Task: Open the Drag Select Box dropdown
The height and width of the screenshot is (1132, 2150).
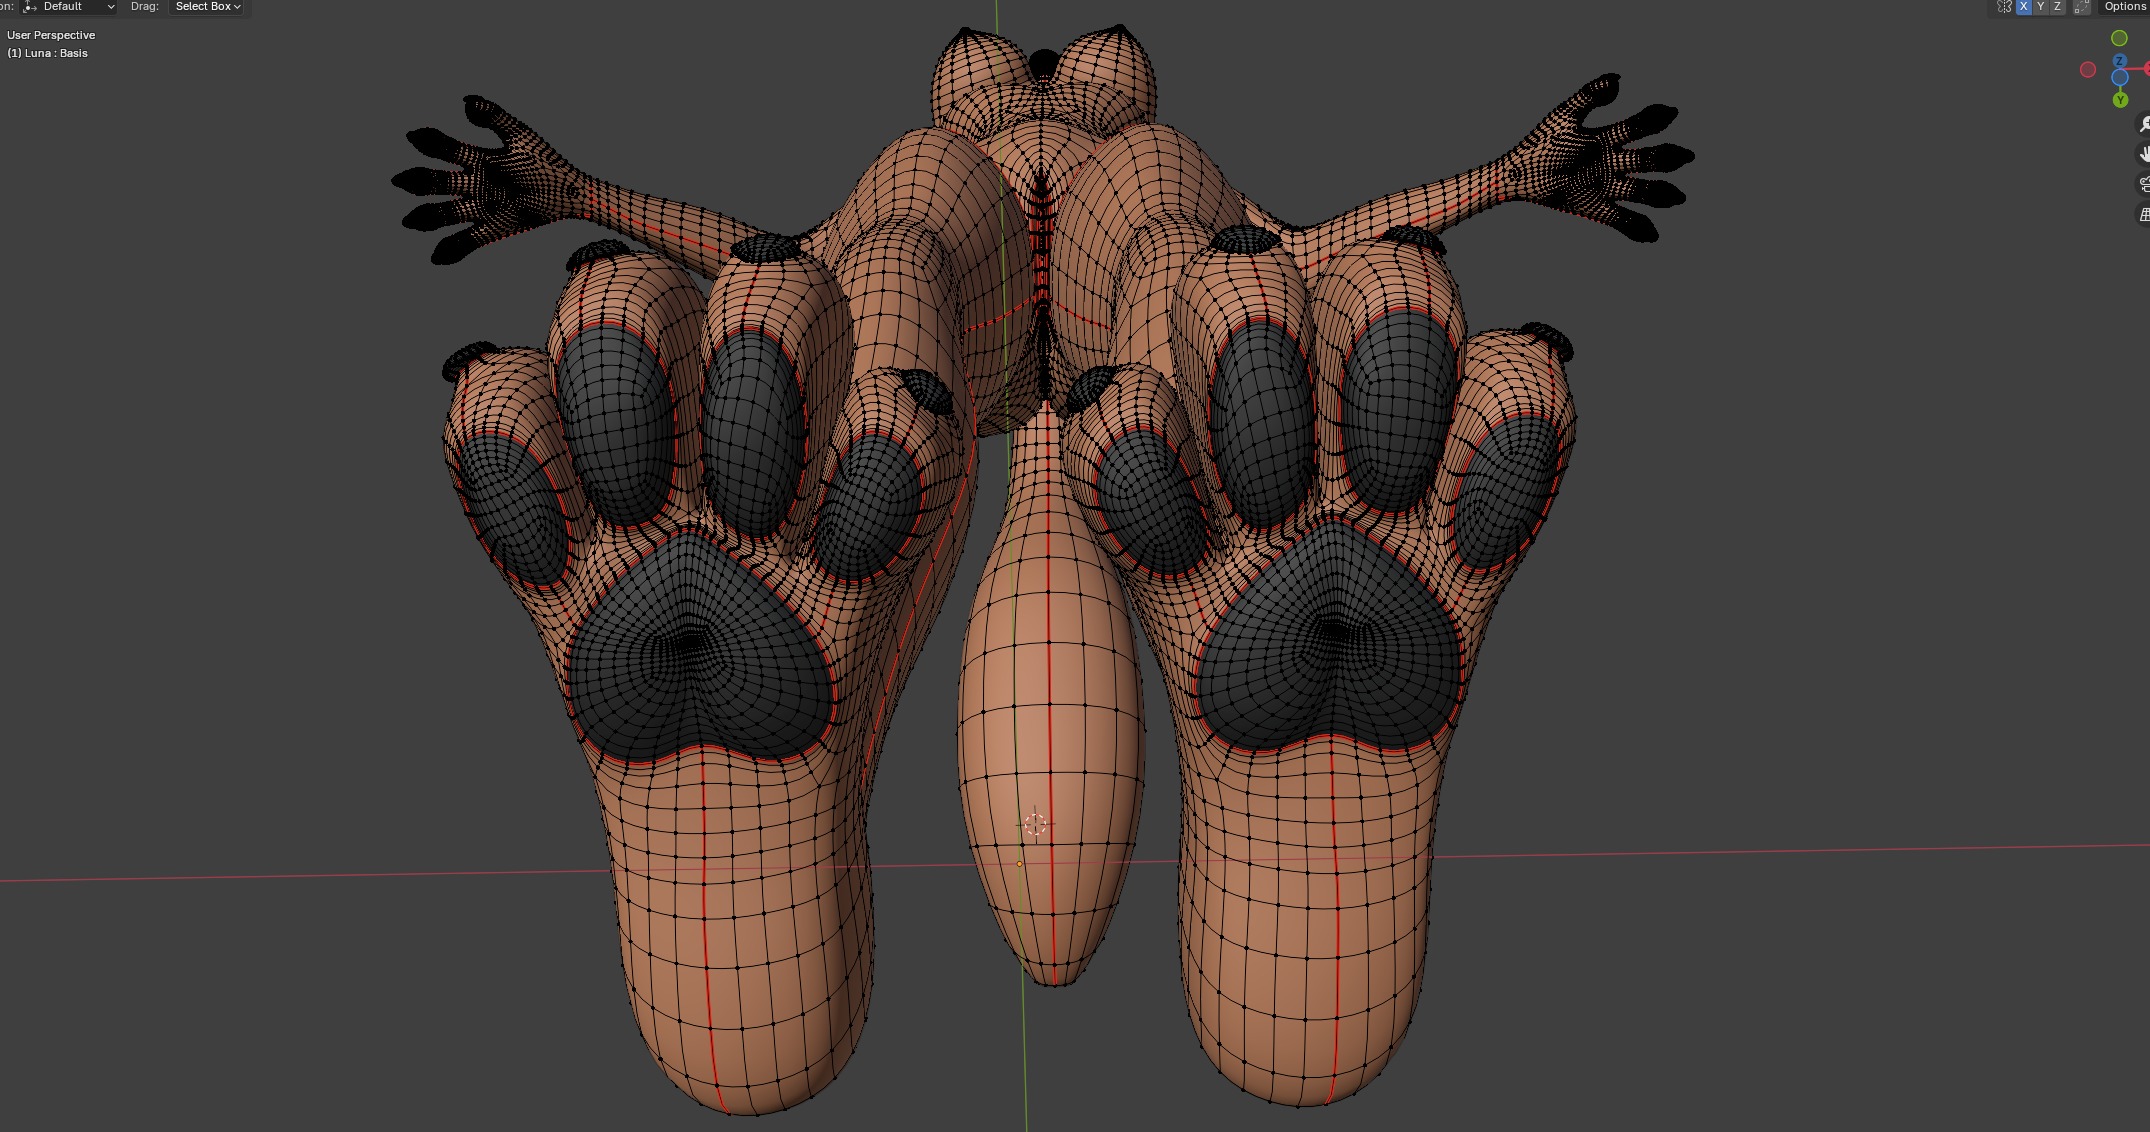Action: pos(207,7)
